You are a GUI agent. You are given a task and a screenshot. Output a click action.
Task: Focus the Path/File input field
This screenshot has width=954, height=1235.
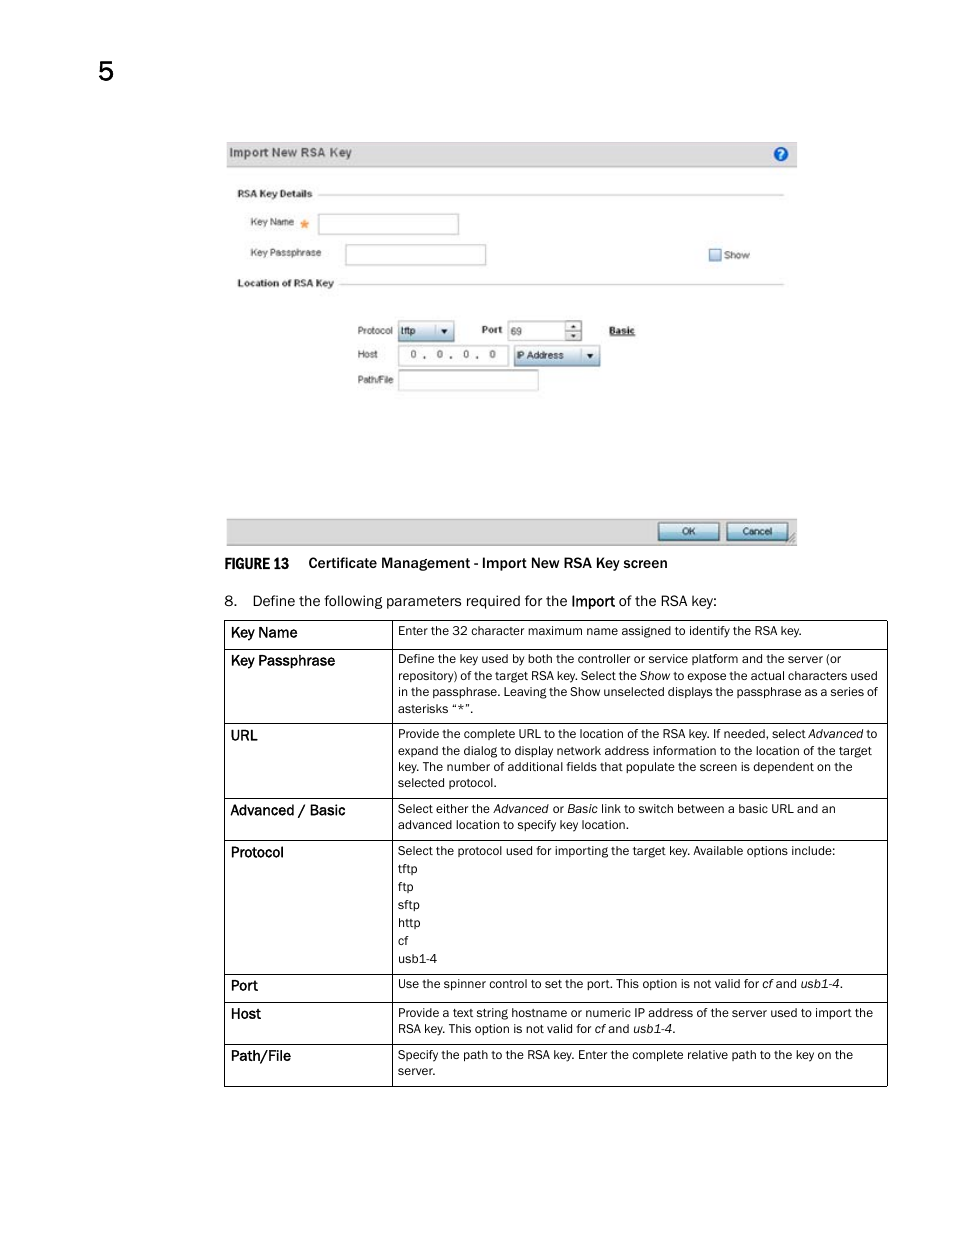tap(468, 380)
